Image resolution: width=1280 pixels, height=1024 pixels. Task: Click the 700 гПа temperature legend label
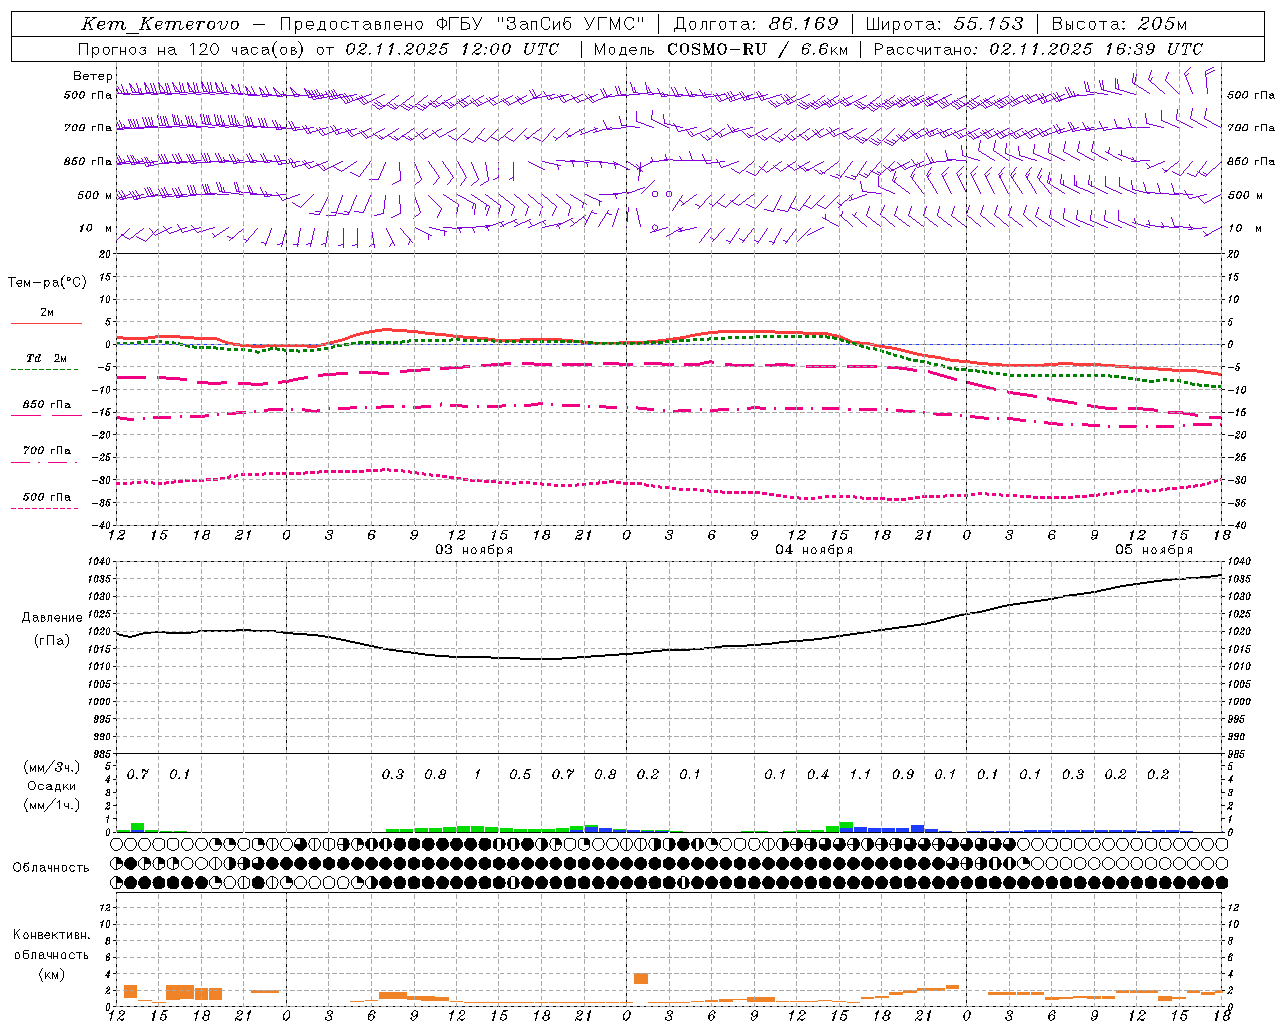point(47,451)
